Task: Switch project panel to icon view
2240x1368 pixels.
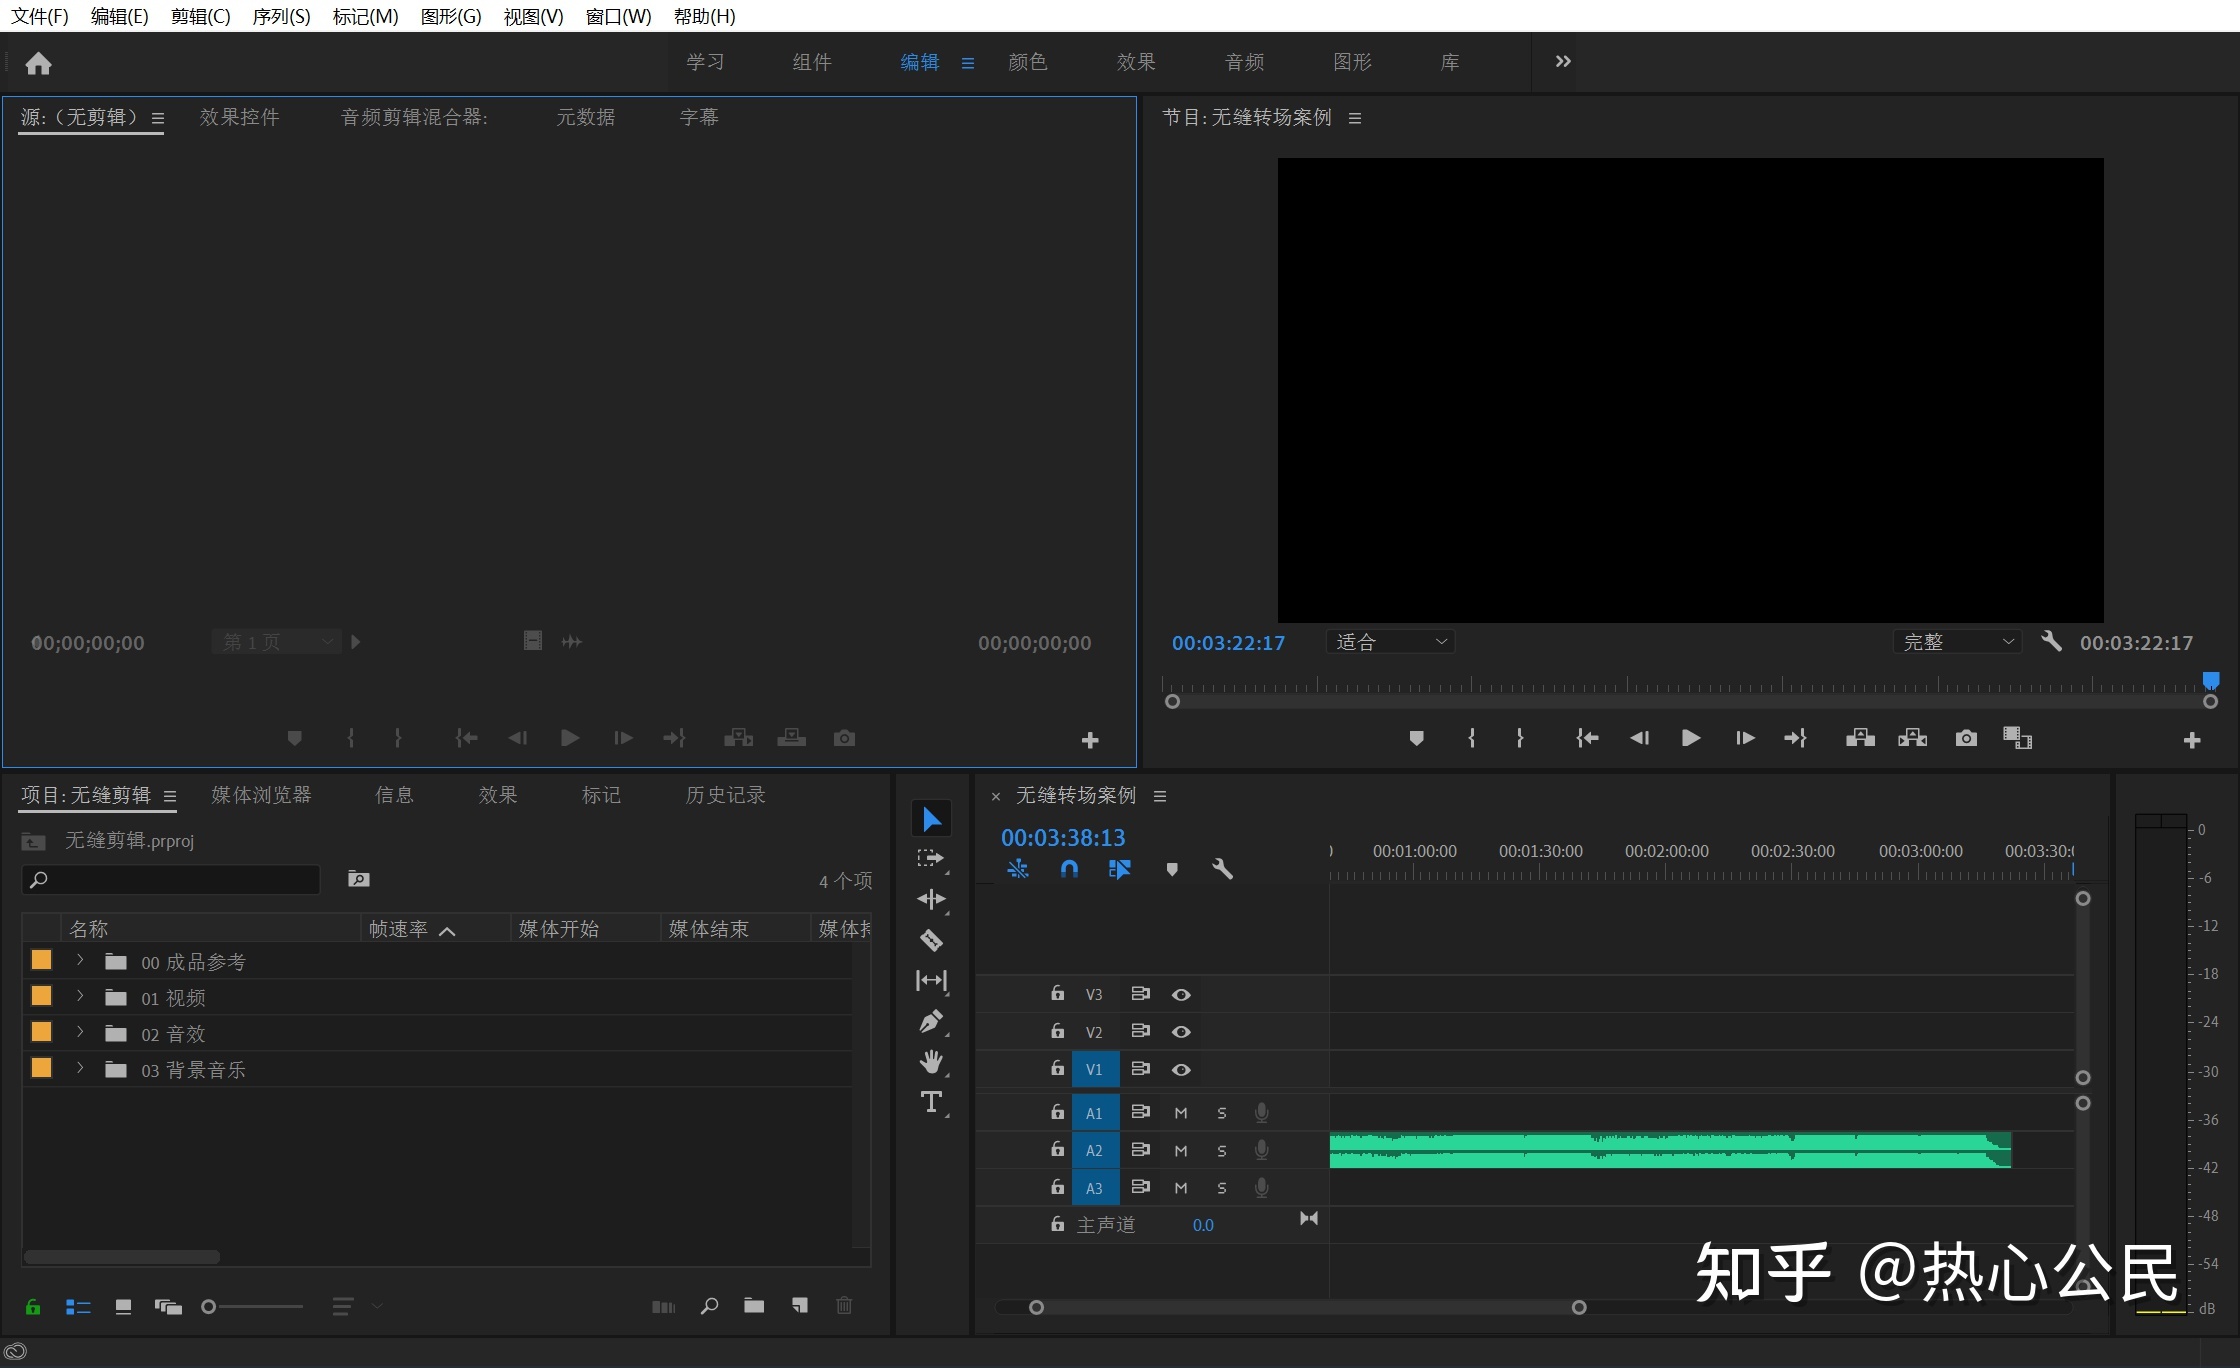Action: click(x=123, y=1306)
